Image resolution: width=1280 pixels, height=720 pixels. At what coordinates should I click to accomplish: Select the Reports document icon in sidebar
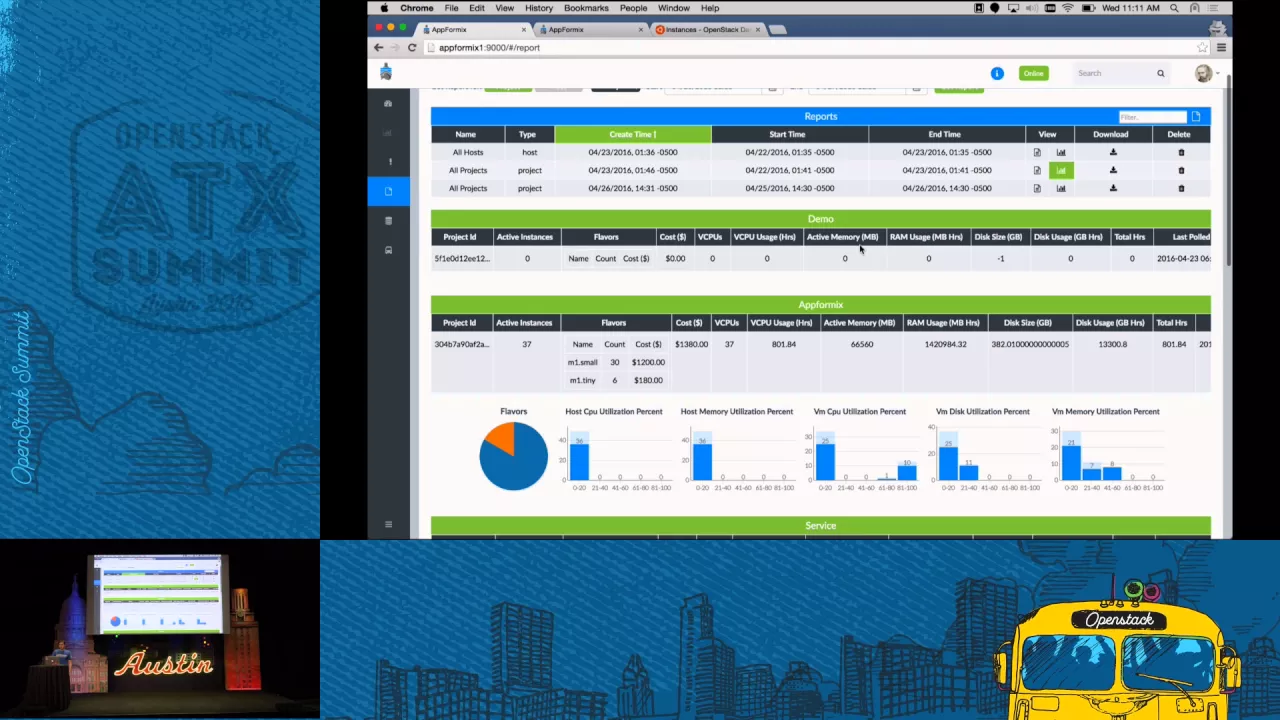pyautogui.click(x=388, y=191)
